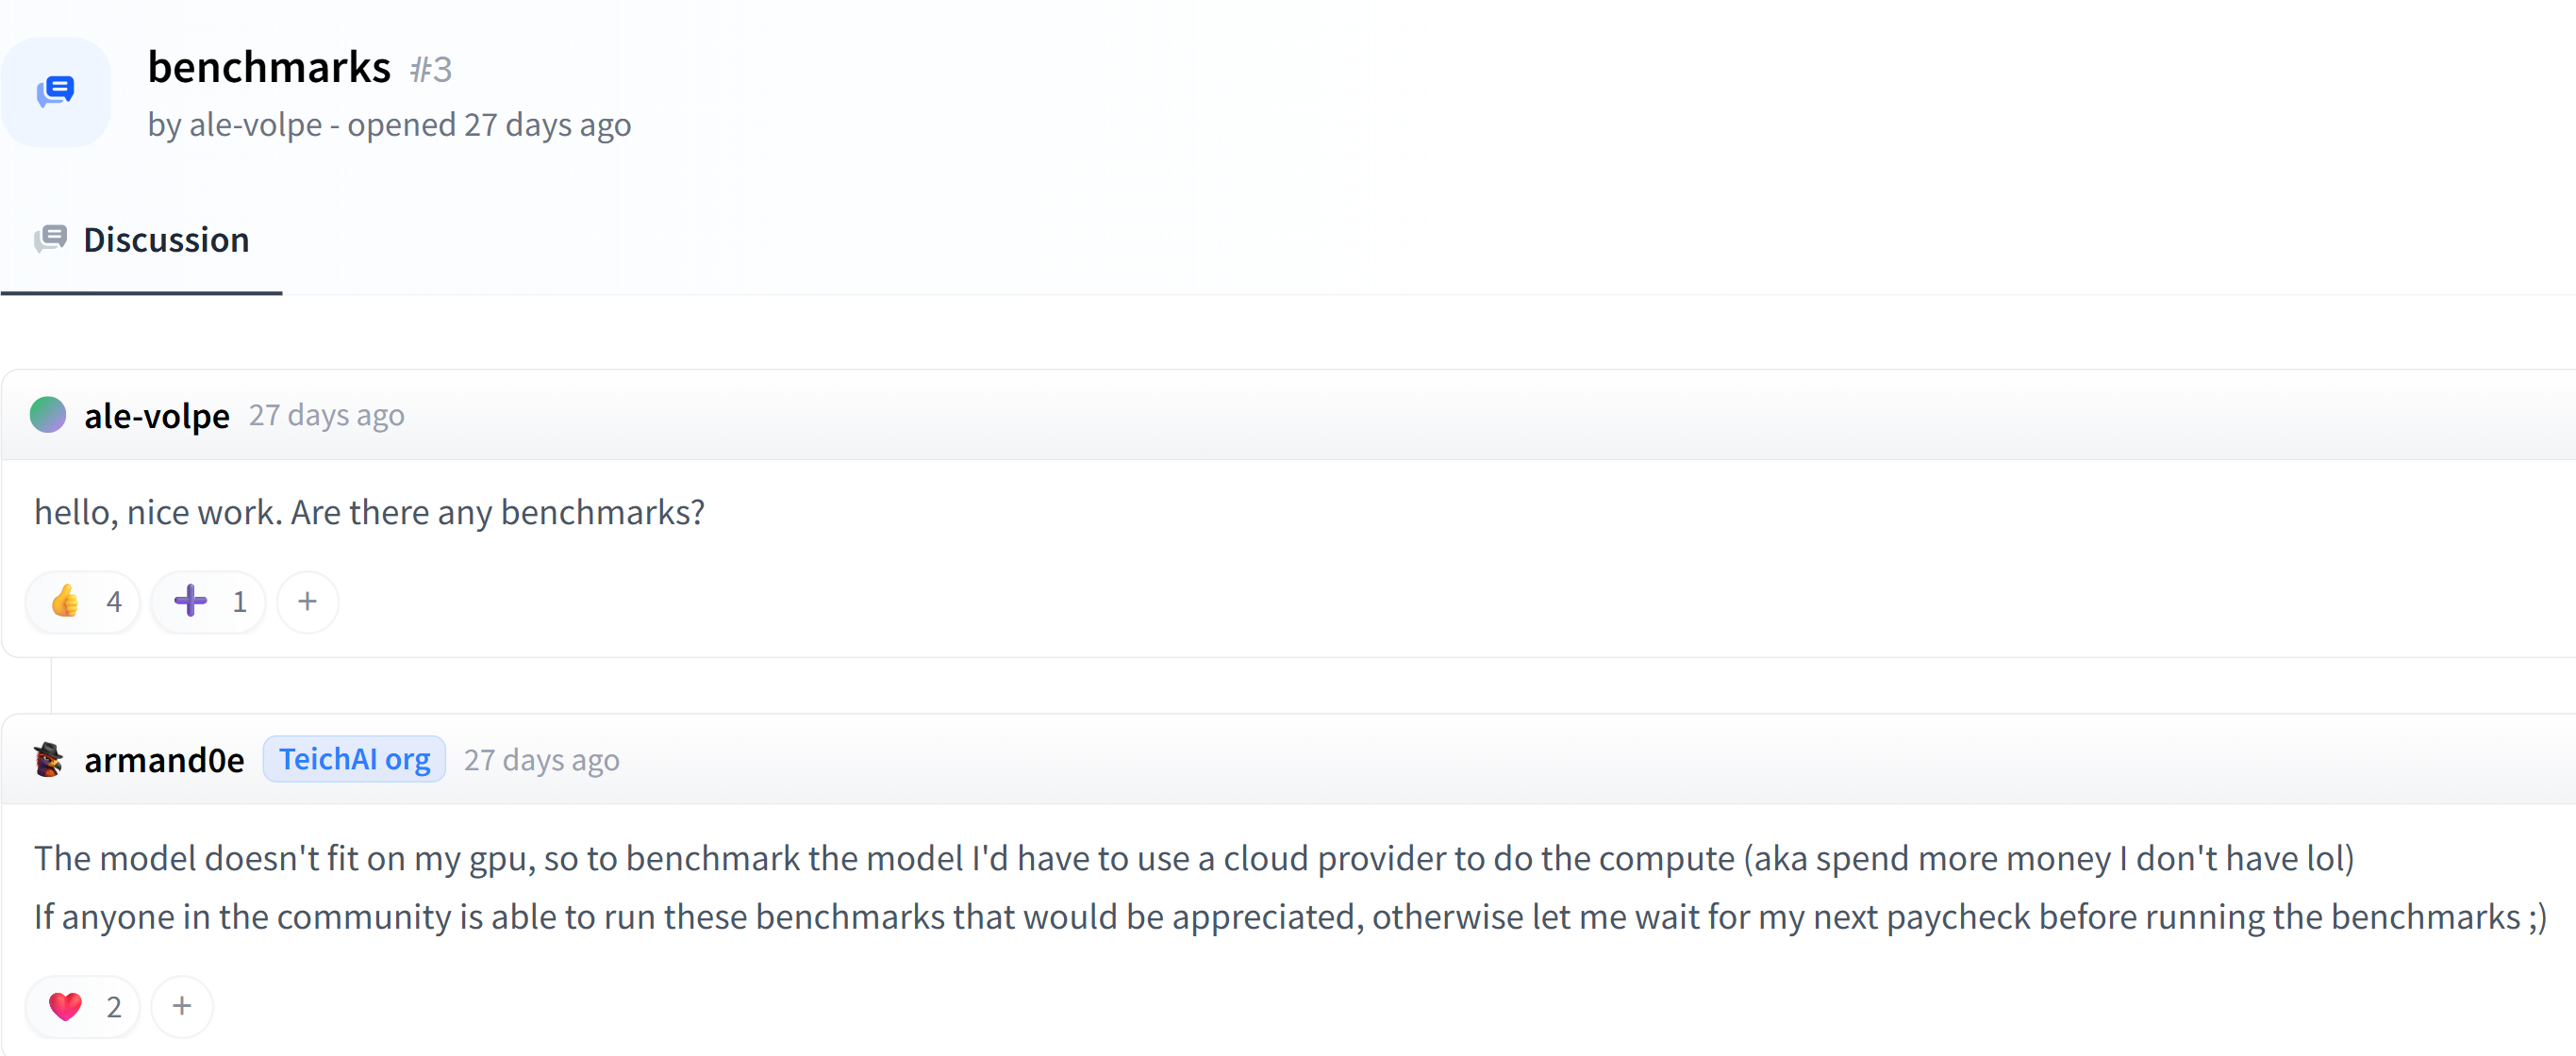
Task: Click the #3 discussion number
Action: pos(431,70)
